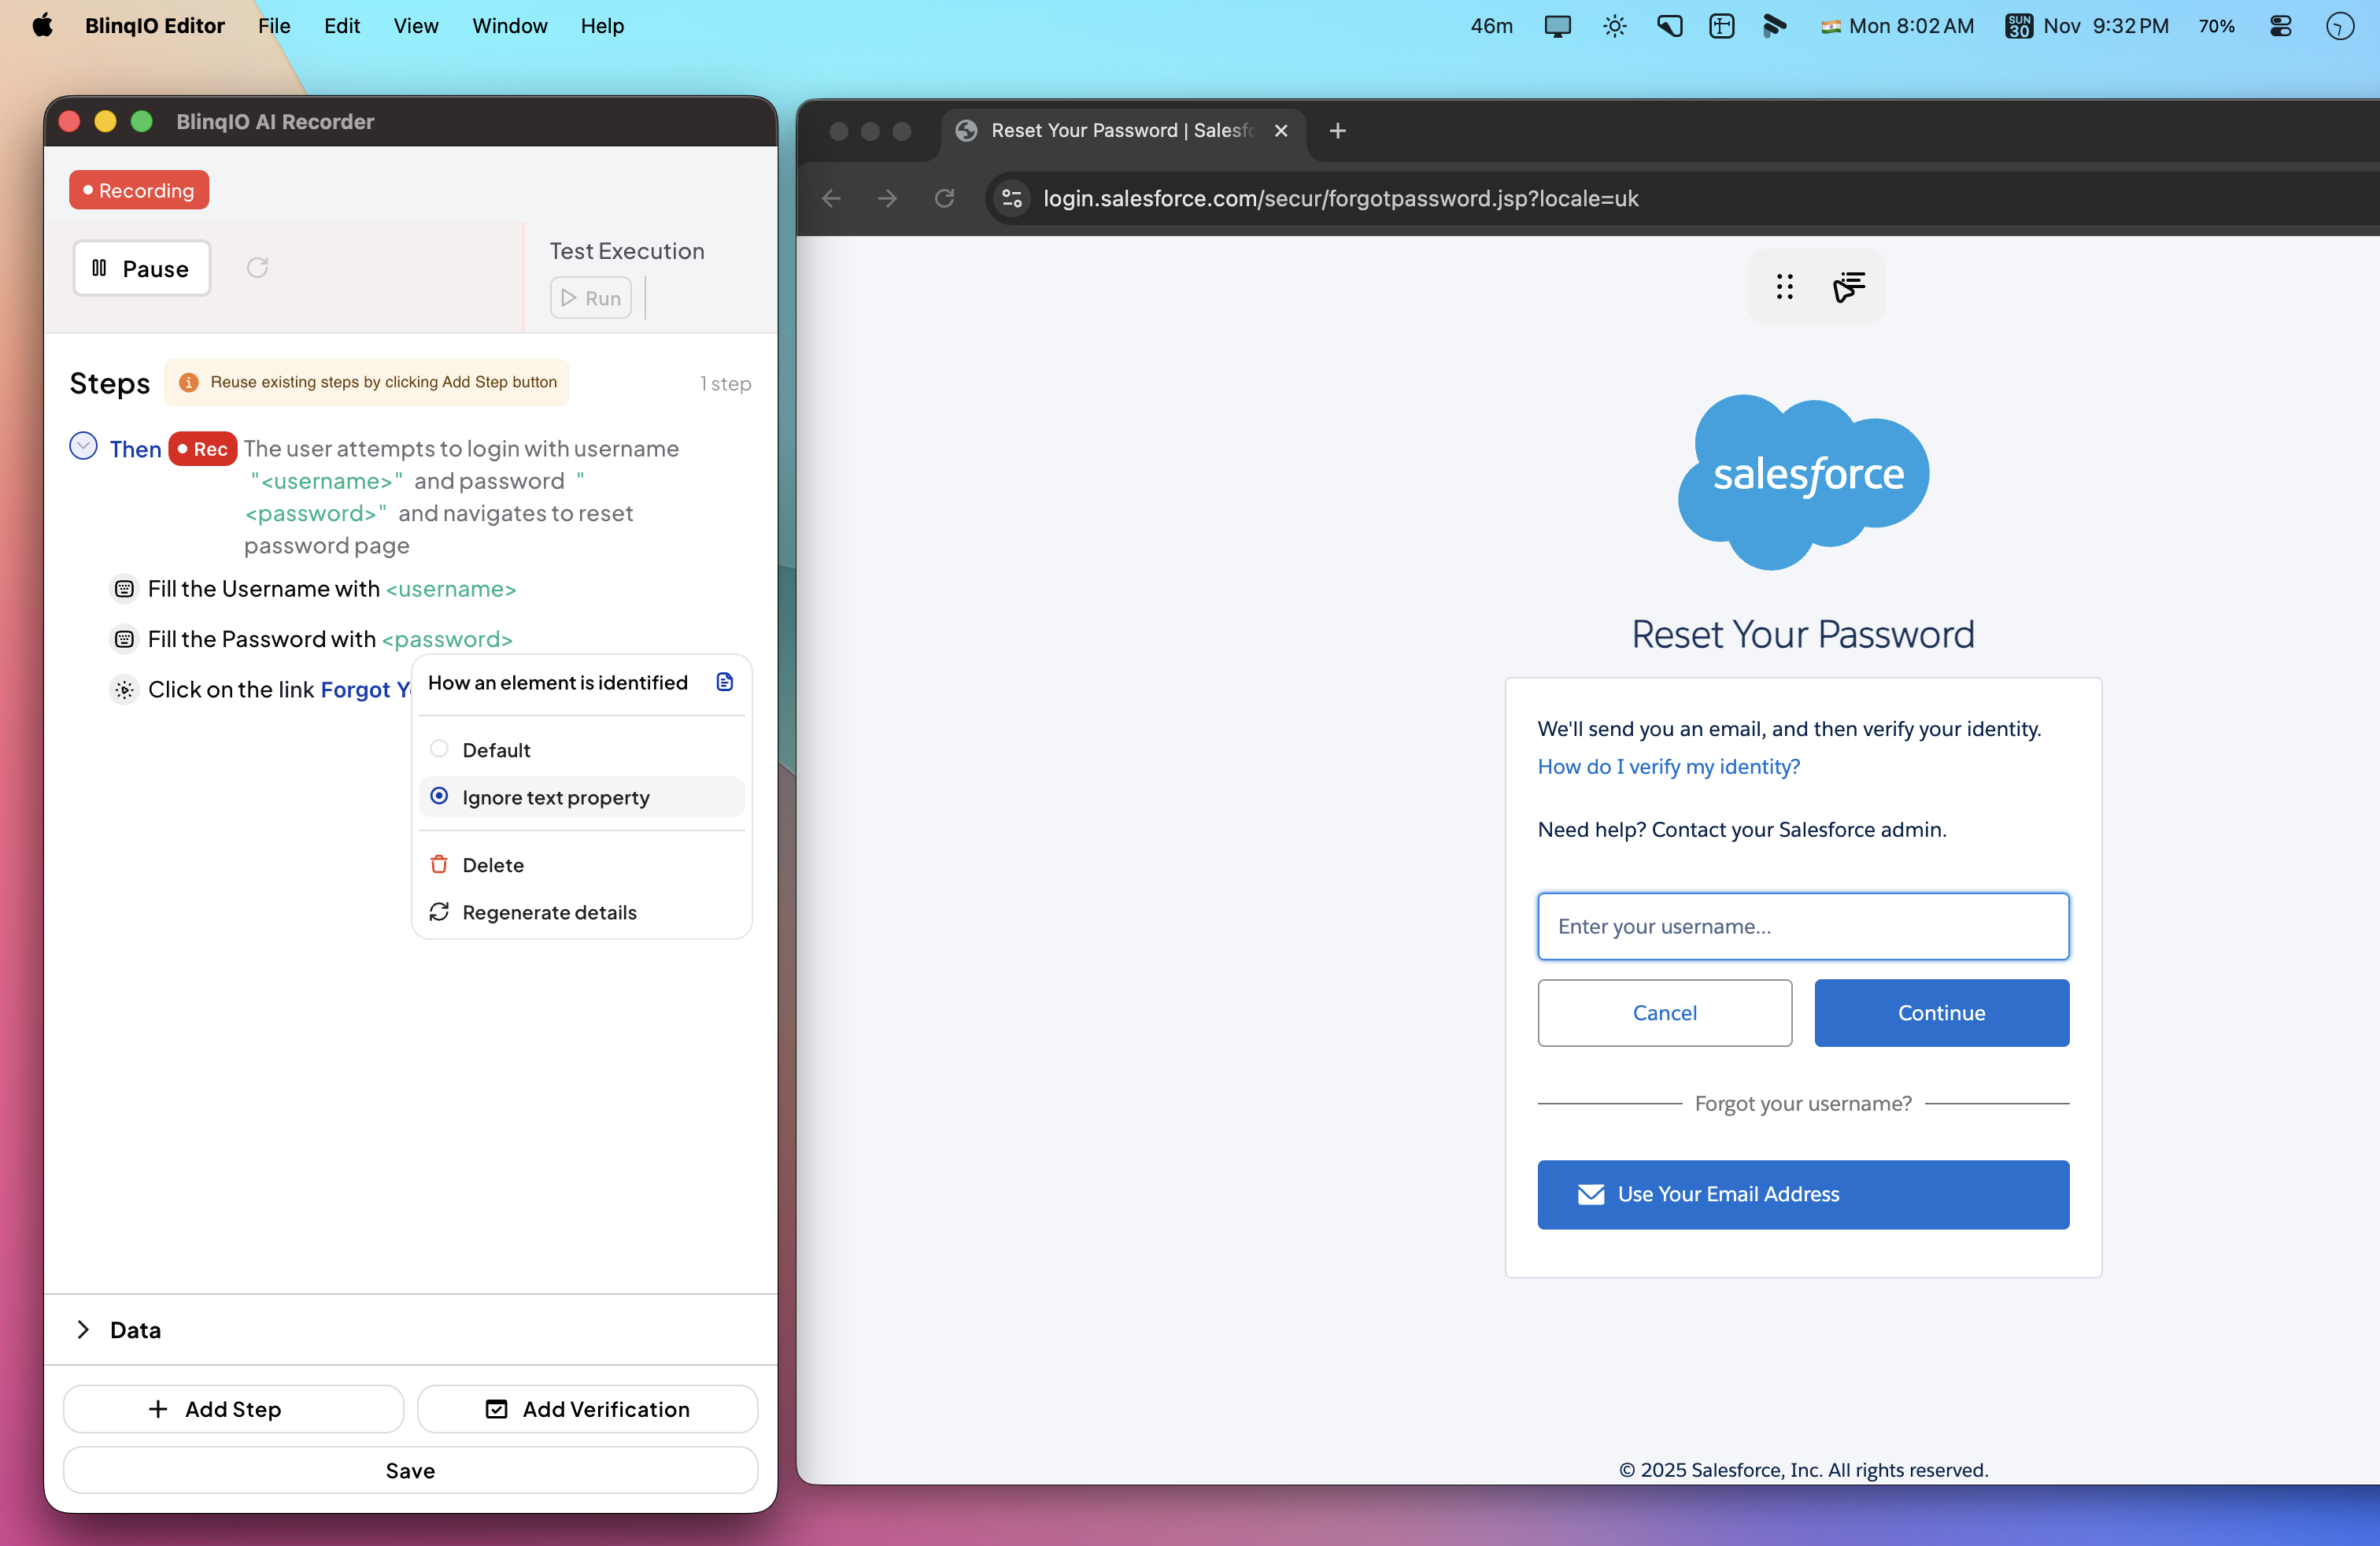2380x1546 pixels.
Task: Click the drag-handle dots icon on the page toolbar
Action: click(x=1785, y=287)
